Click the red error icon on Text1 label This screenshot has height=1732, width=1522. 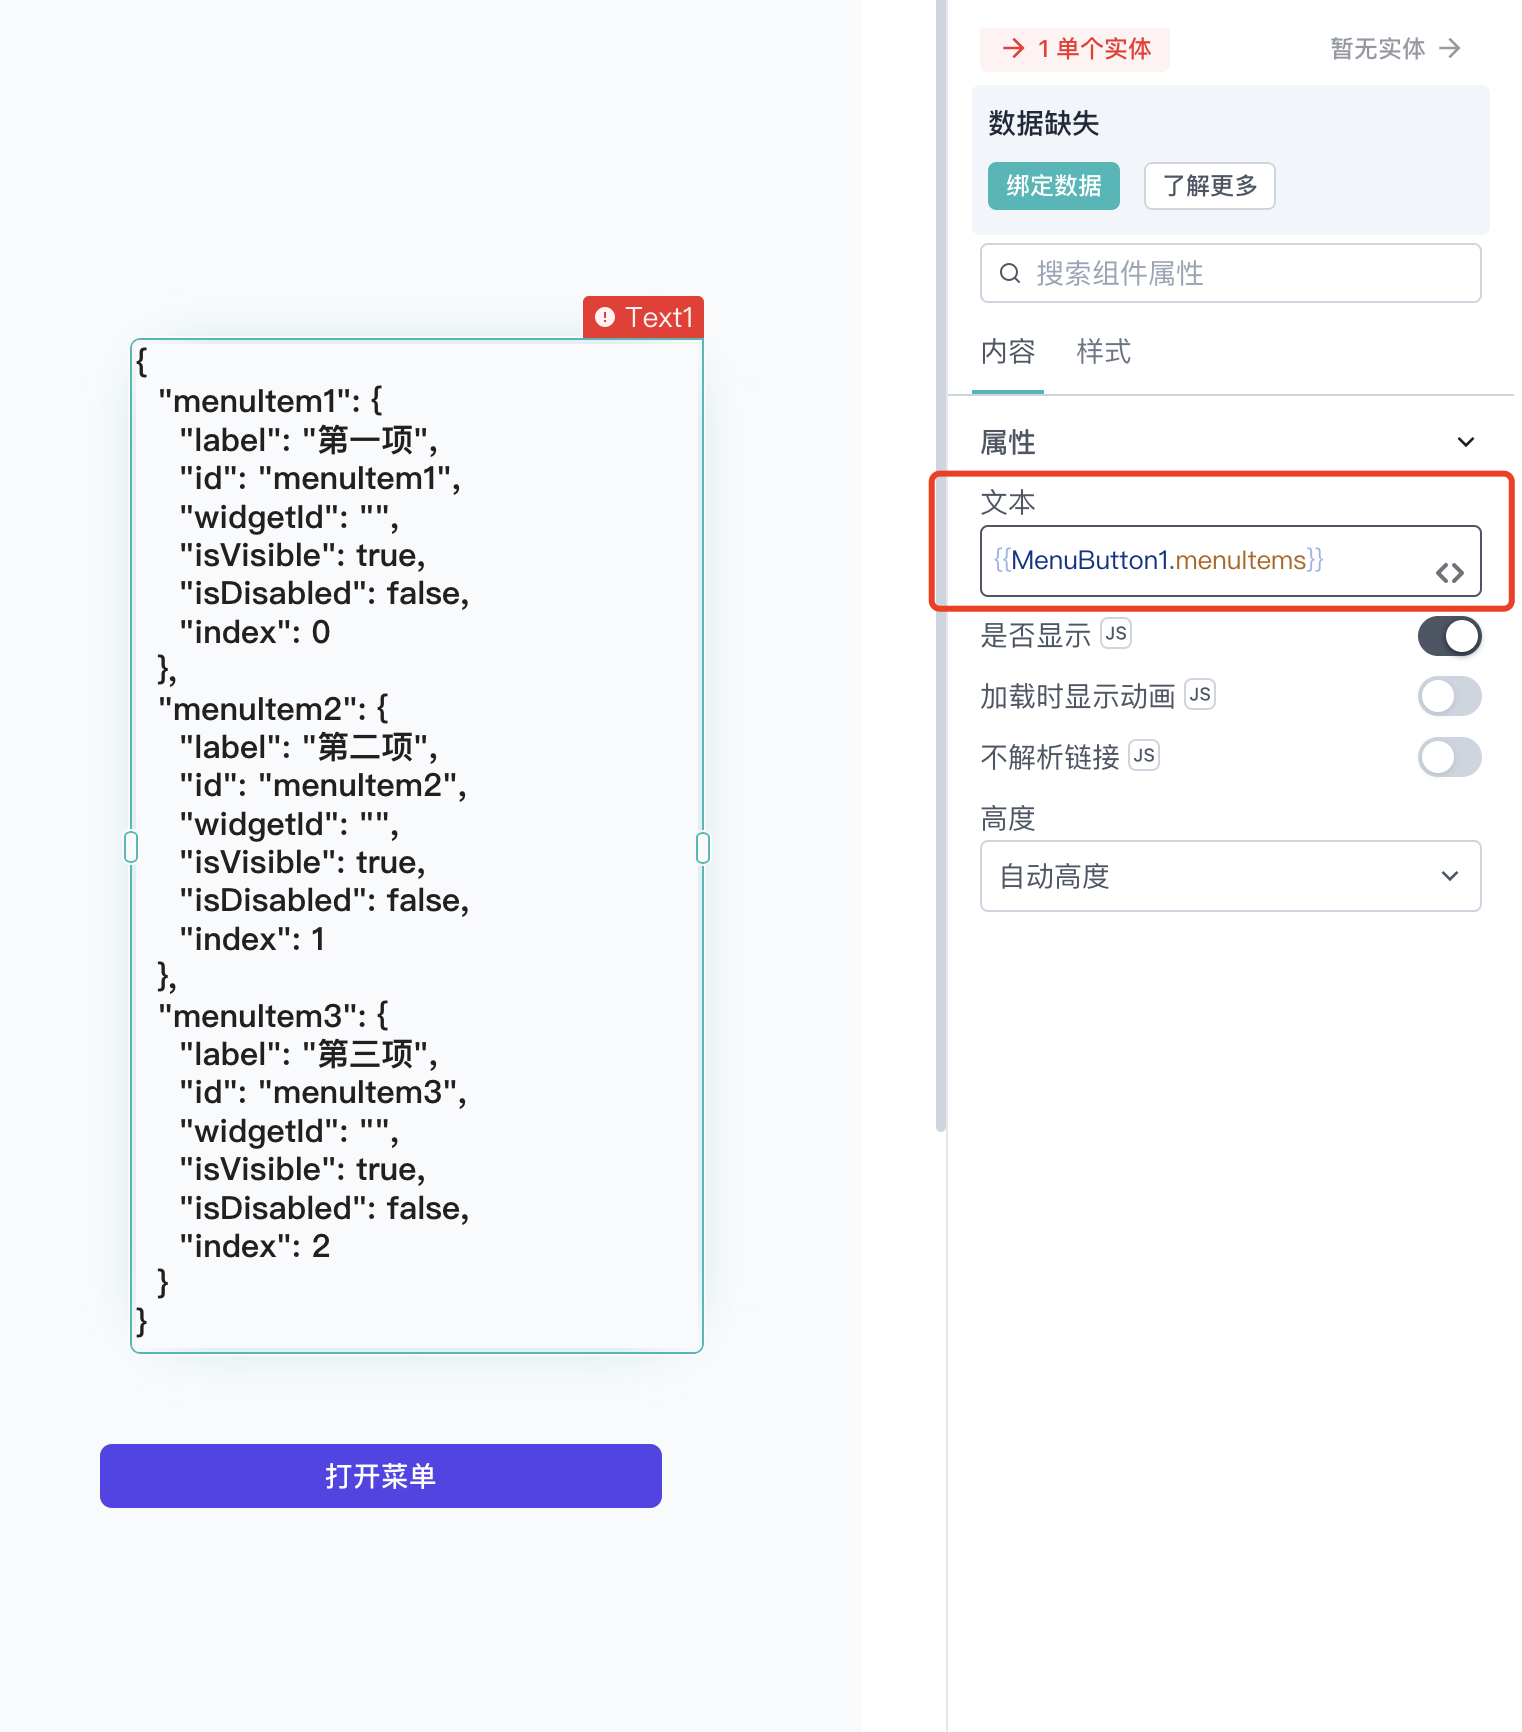605,317
